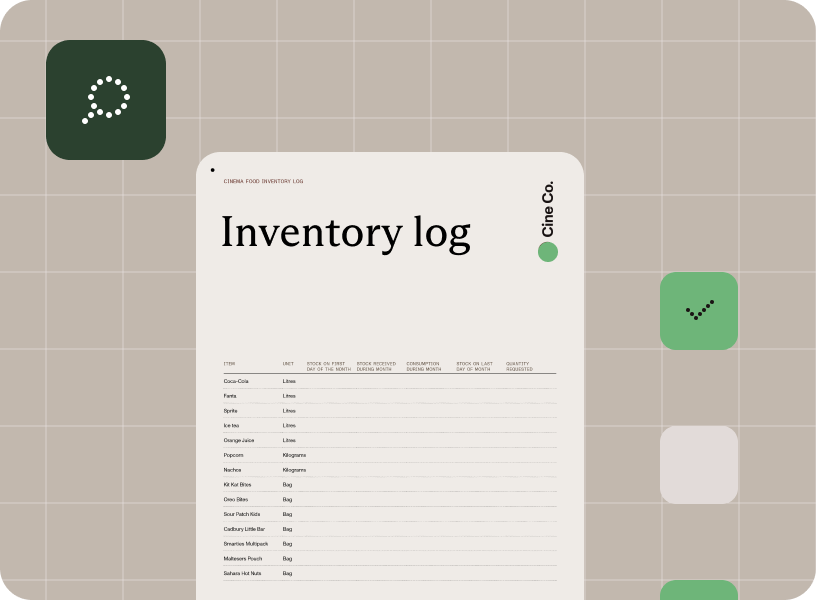Click the small black dot at document corner
This screenshot has height=600, width=816.
pos(212,170)
